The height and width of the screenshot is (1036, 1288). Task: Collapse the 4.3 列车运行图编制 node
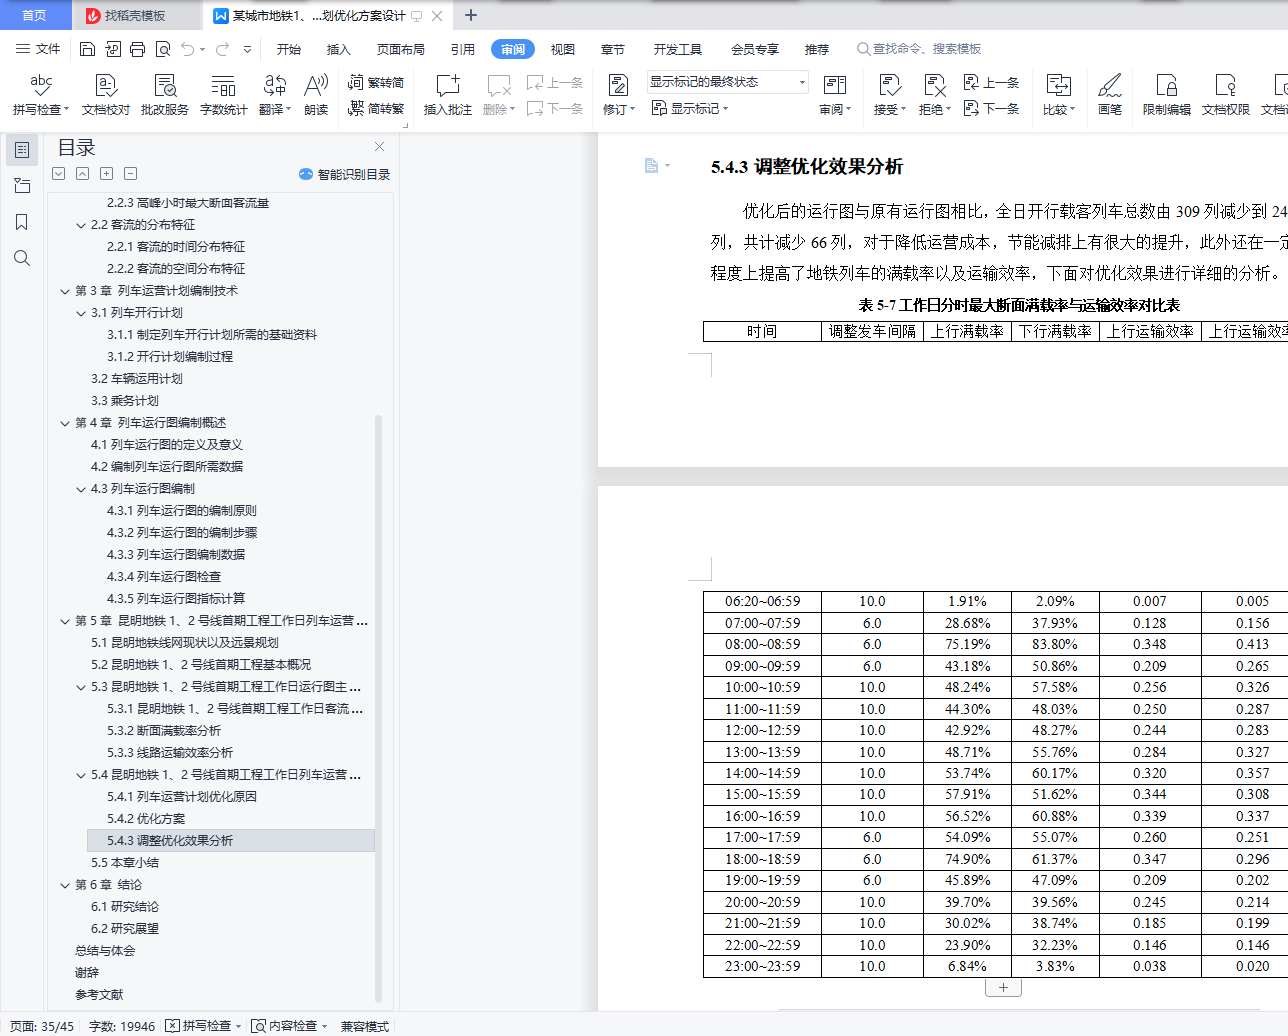coord(81,489)
